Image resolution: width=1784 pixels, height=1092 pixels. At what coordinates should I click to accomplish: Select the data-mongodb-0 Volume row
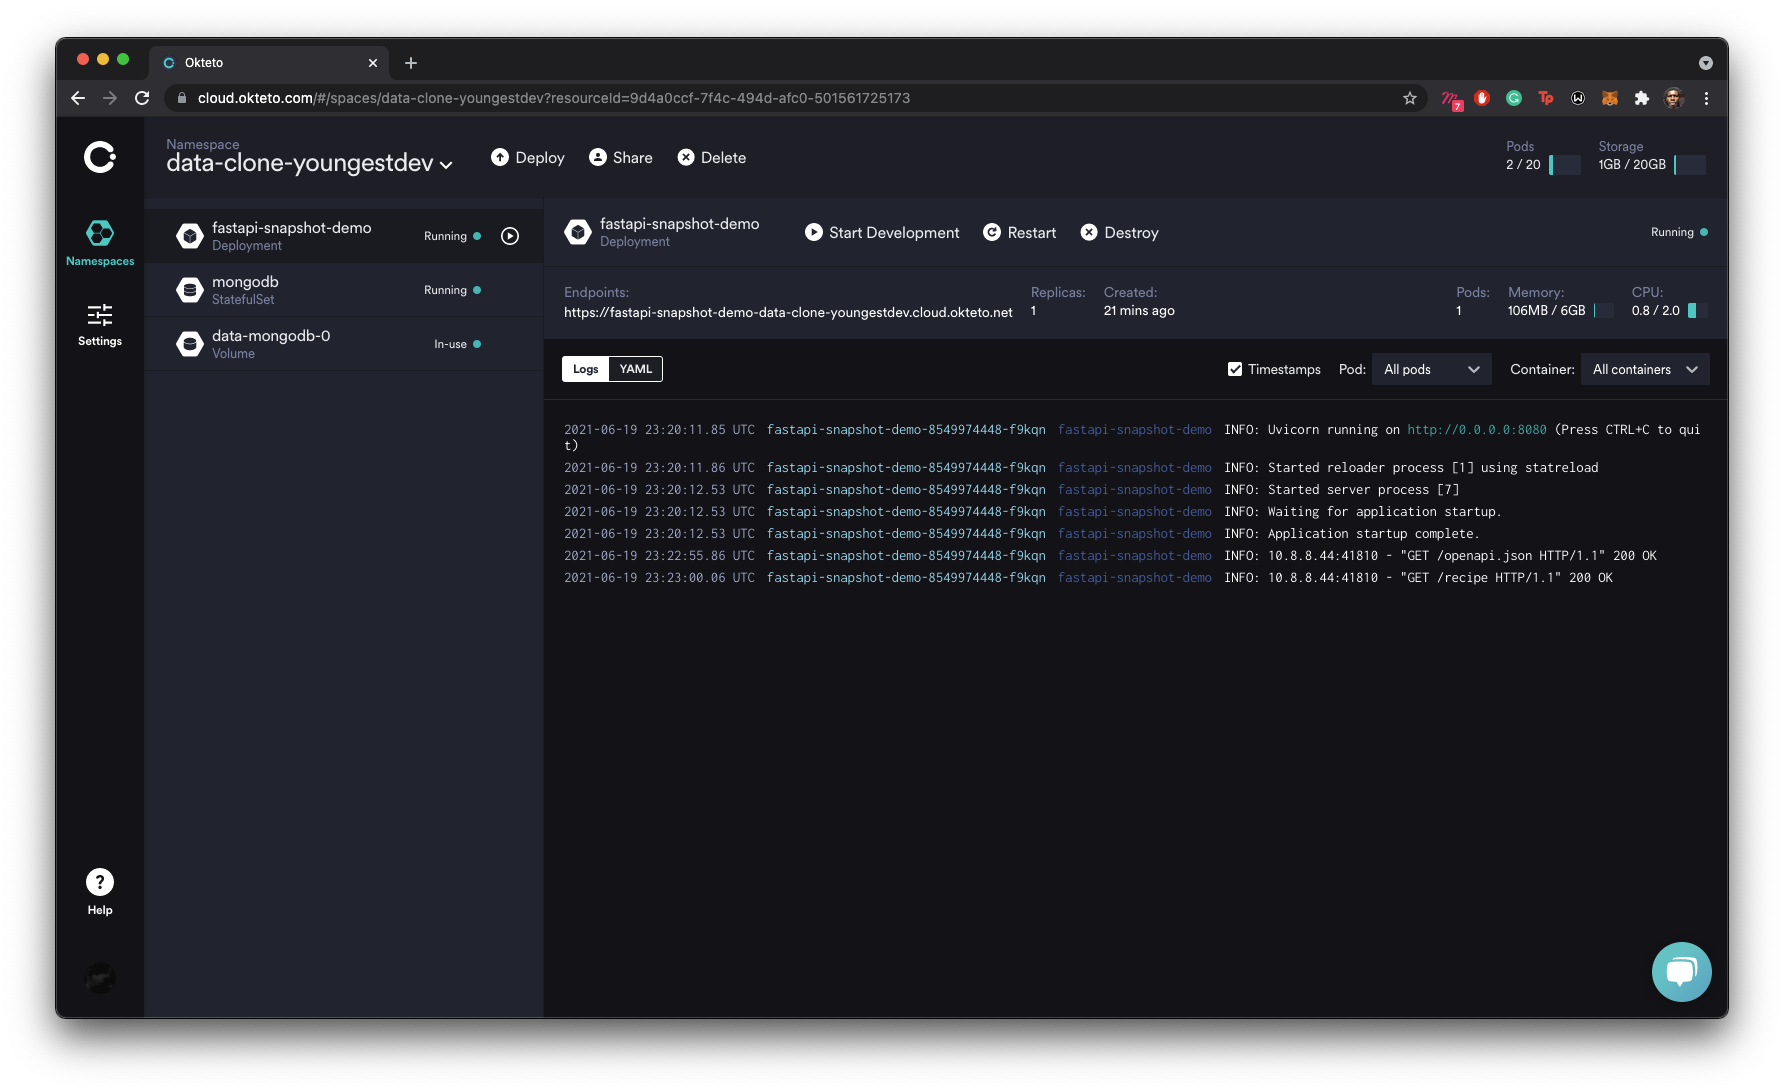[344, 344]
